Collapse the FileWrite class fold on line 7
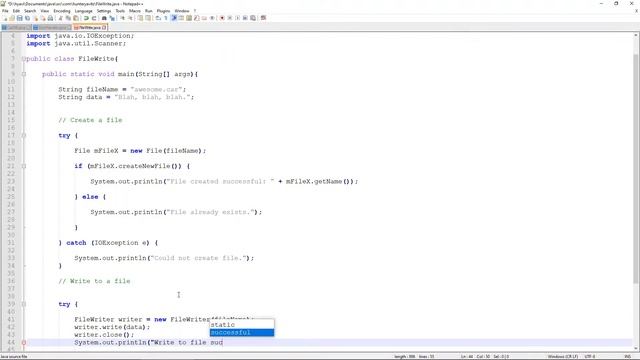Image resolution: width=640 pixels, height=360 pixels. coord(24,59)
